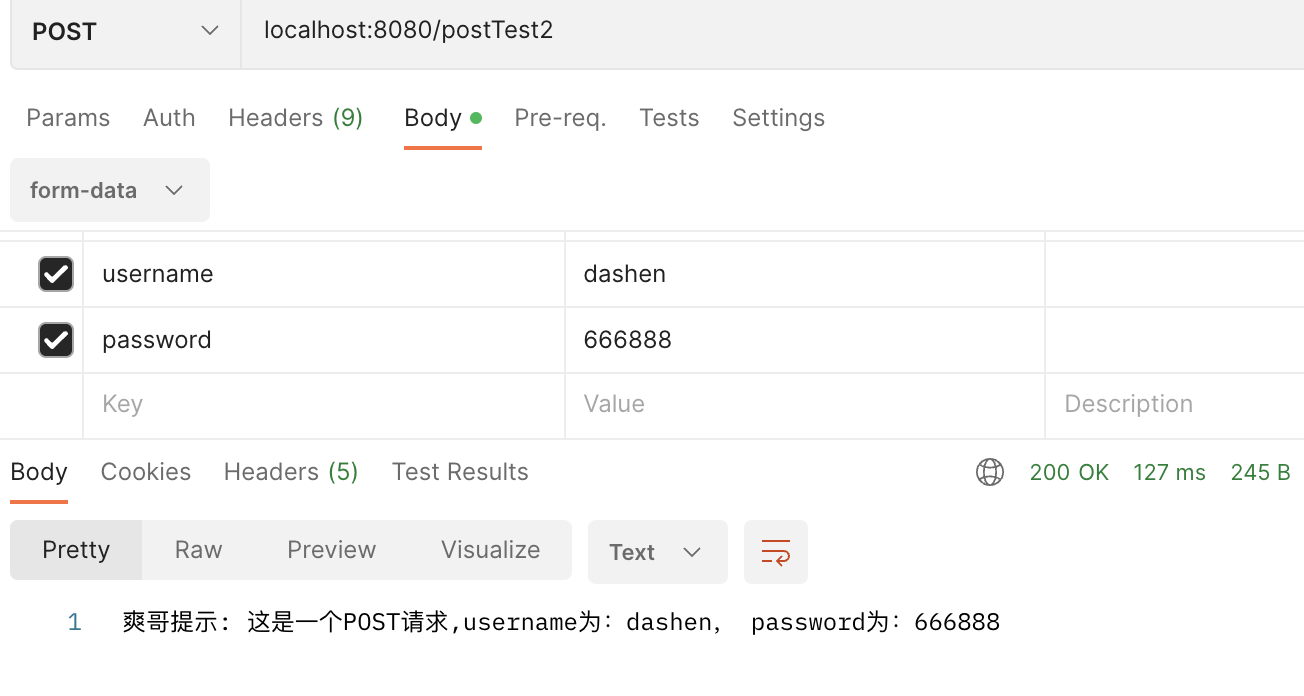The image size is (1304, 696).
Task: Uncheck the username row checkbox
Action: pos(56,274)
